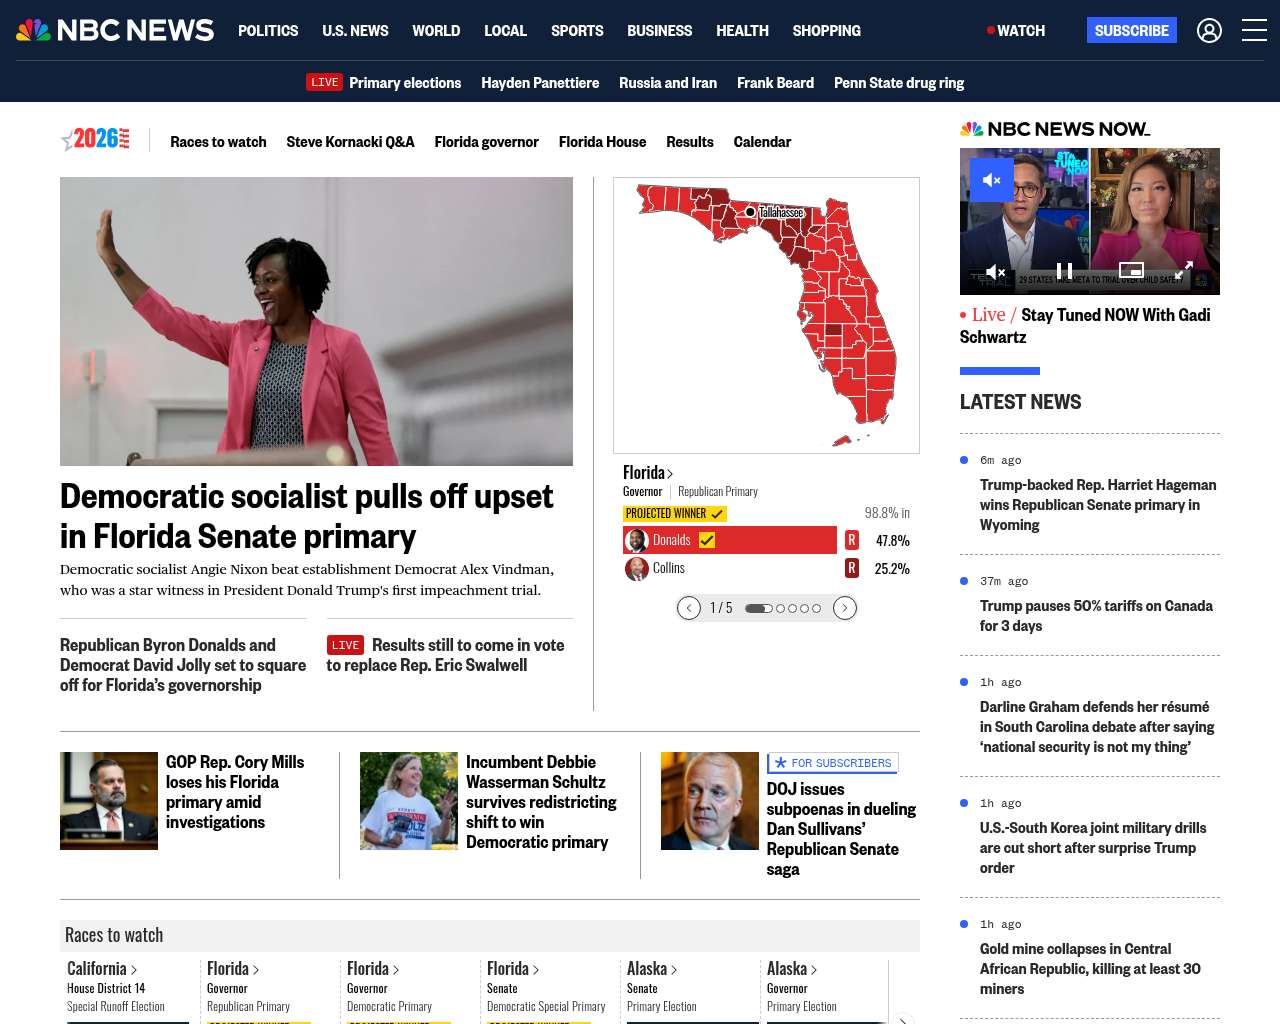Open the waving candidate lead story photo
The height and width of the screenshot is (1024, 1280).
tap(316, 321)
